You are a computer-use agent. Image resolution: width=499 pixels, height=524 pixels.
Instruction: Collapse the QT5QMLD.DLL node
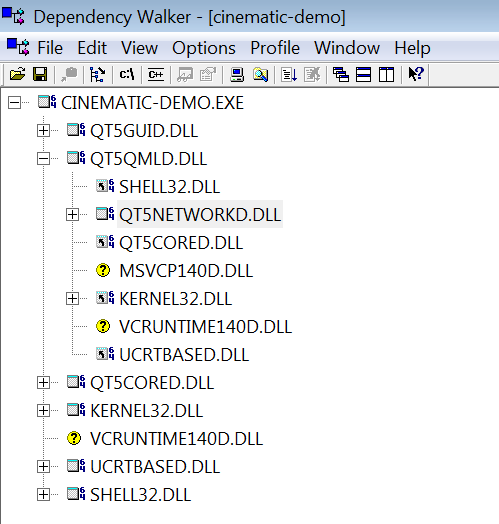pyautogui.click(x=43, y=158)
